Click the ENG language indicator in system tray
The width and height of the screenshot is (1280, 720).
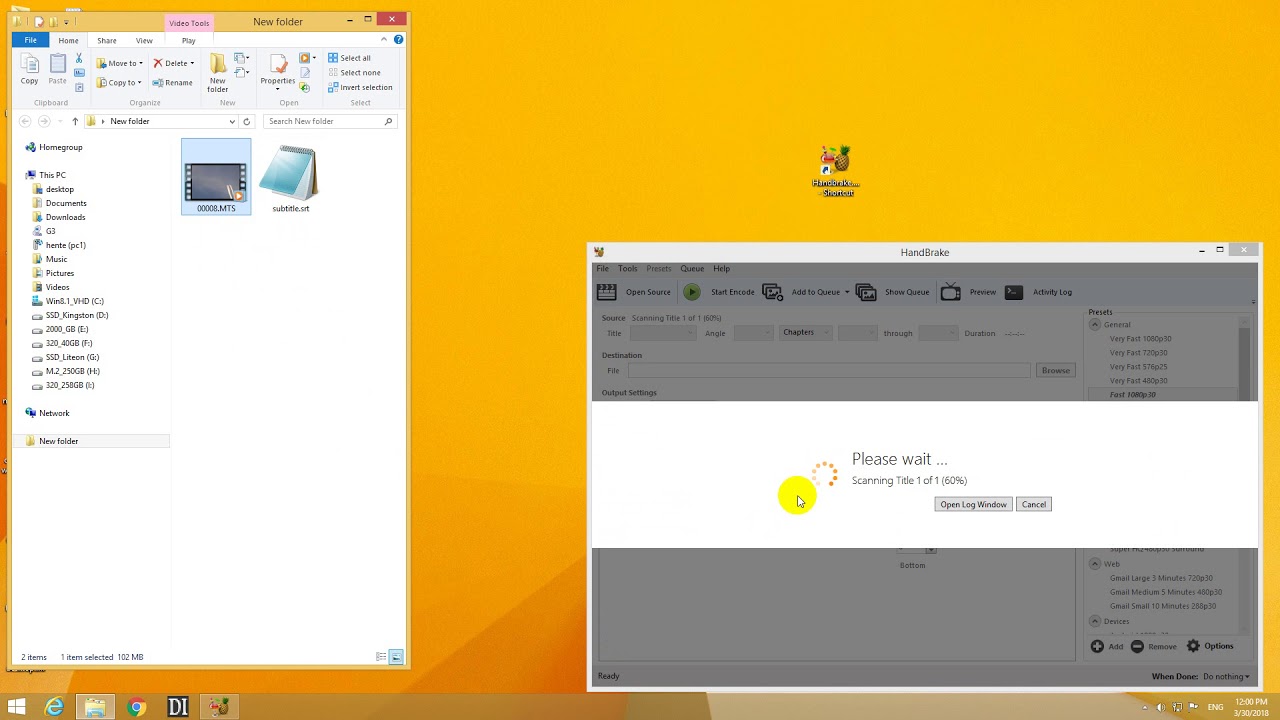tap(1215, 707)
